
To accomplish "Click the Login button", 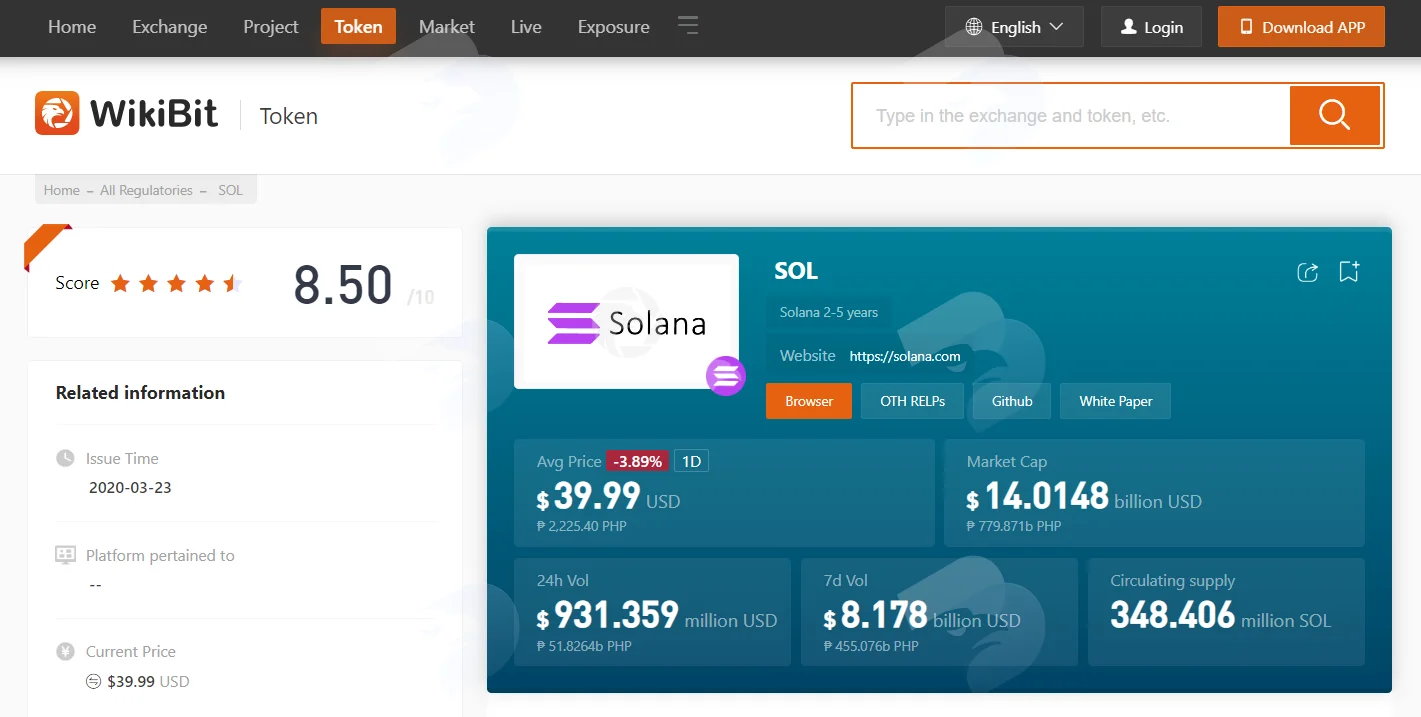I will [x=1151, y=27].
